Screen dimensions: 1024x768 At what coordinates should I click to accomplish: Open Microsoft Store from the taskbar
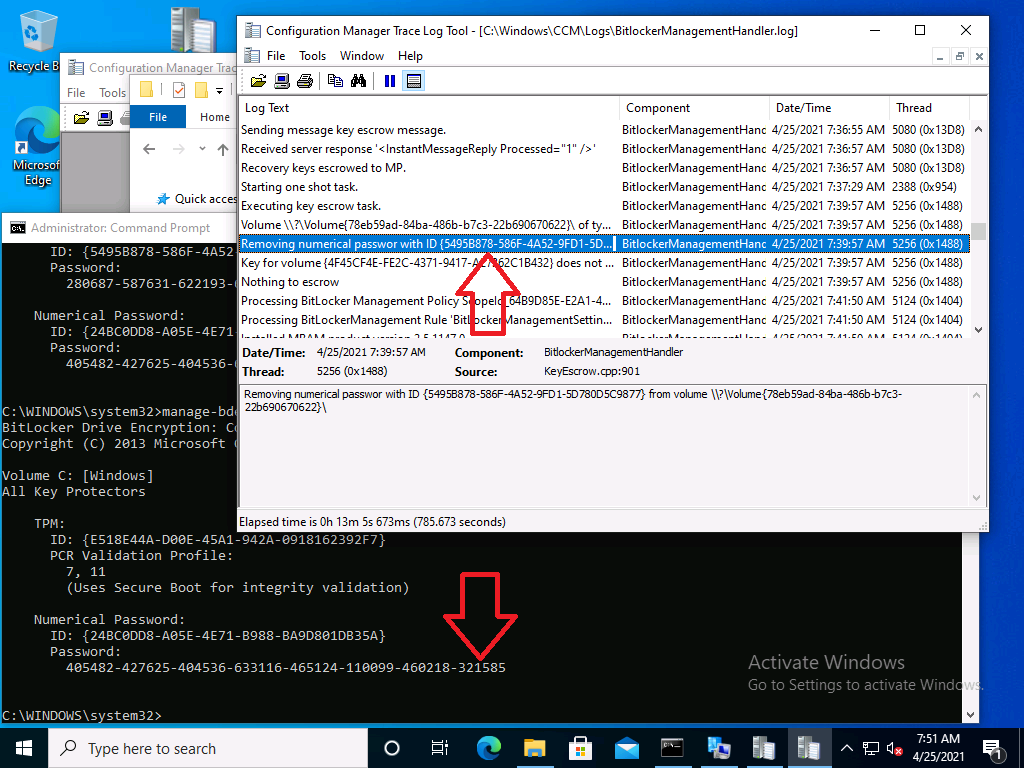pyautogui.click(x=580, y=748)
